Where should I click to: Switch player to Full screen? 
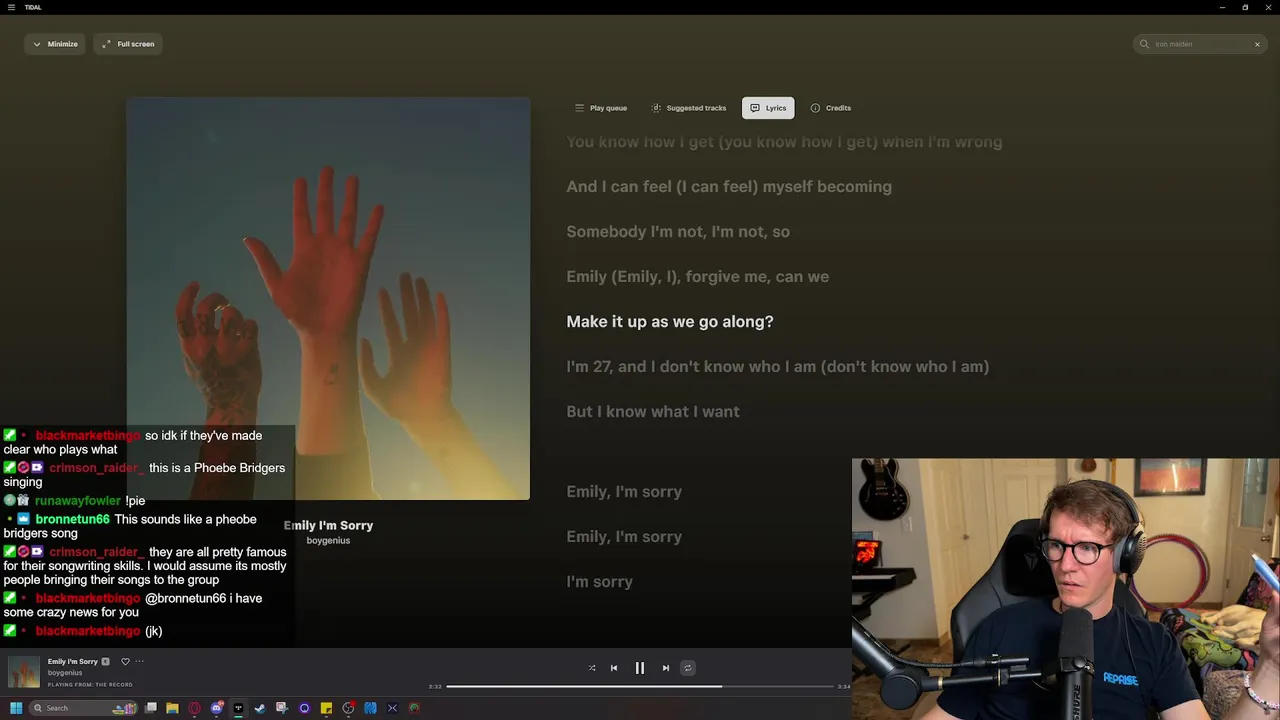[128, 44]
